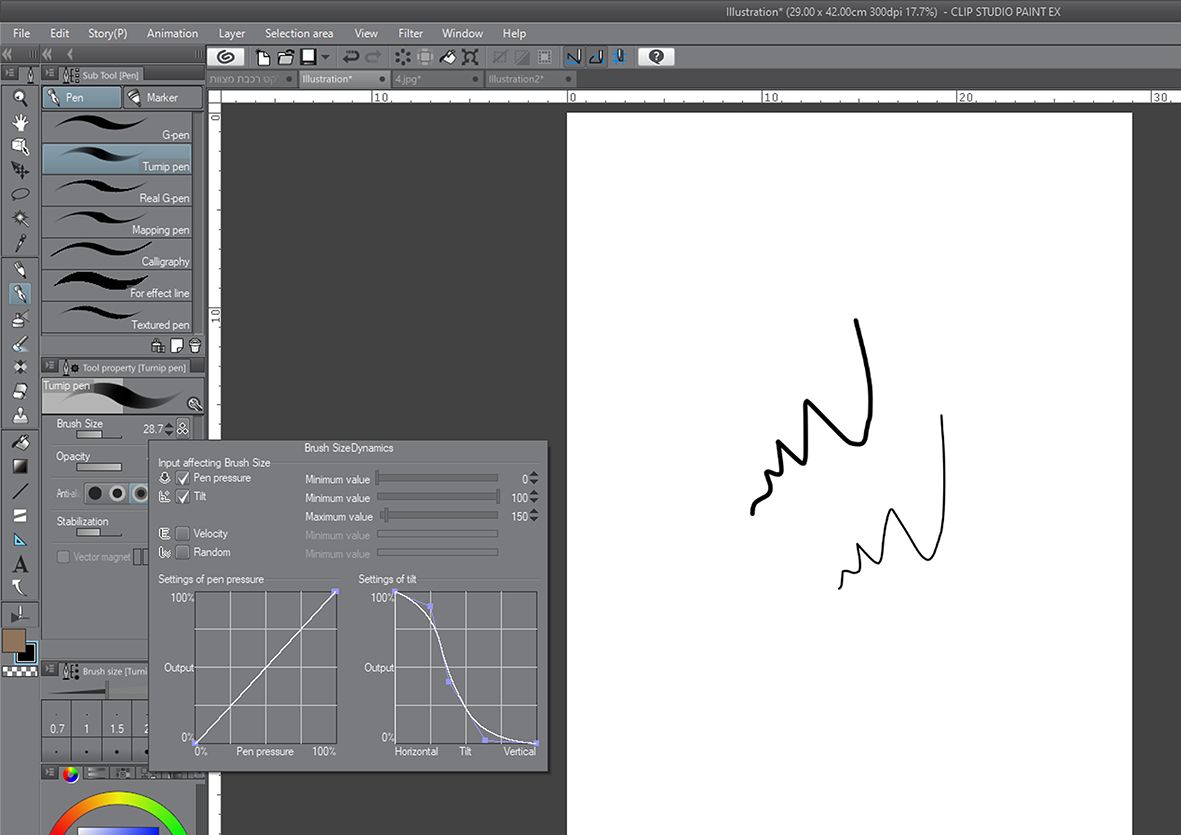
Task: Adjust Brush Size 28.7 stepper arrows
Action: point(169,428)
